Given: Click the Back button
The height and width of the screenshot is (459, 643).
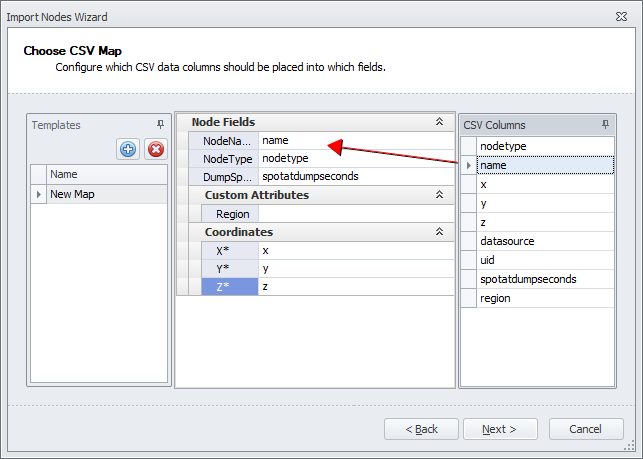Looking at the screenshot, I should point(421,429).
